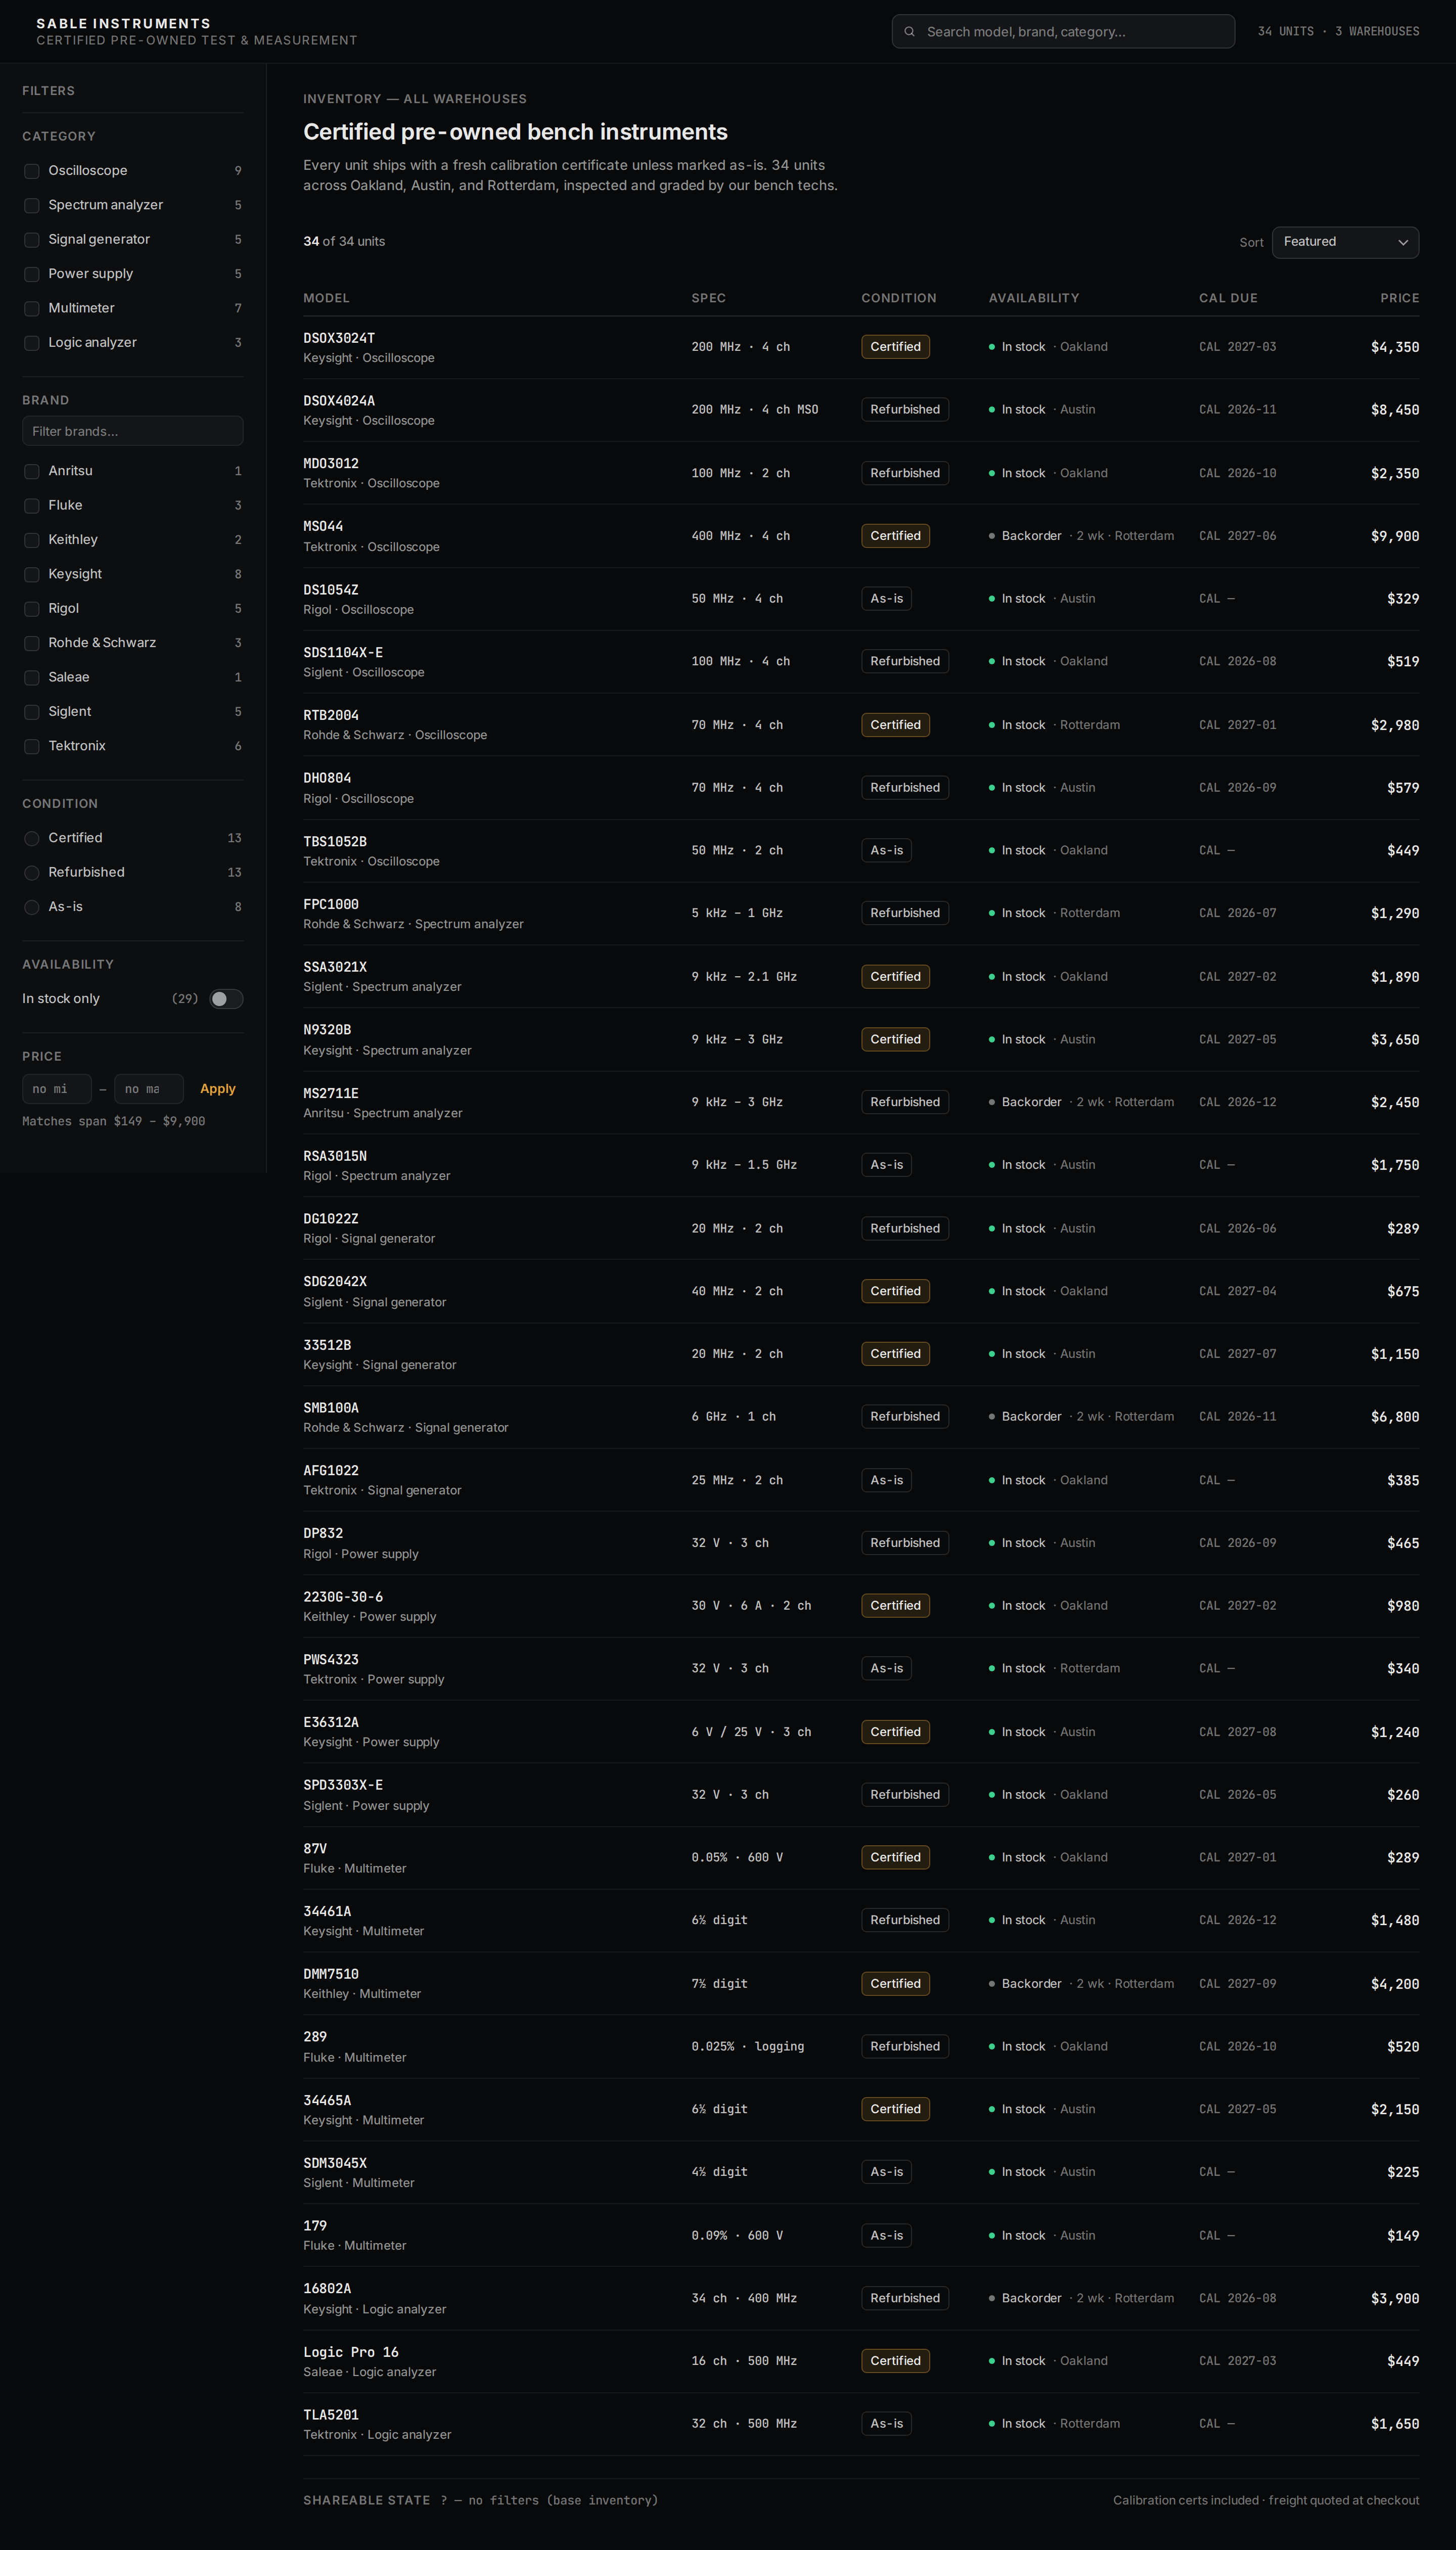1456x2550 pixels.
Task: Click the $9,900 price
Action: [x=1395, y=536]
